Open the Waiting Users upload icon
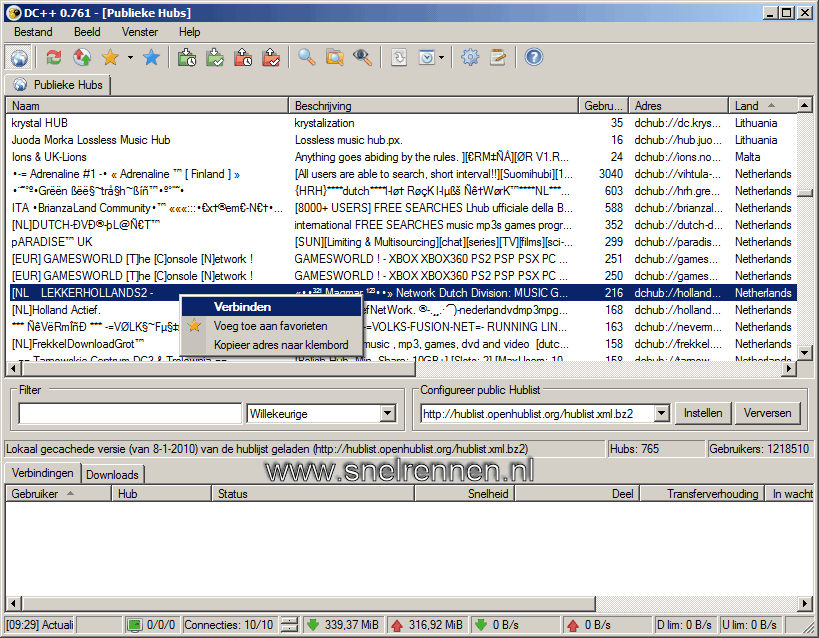This screenshot has width=819, height=638. pyautogui.click(x=243, y=57)
